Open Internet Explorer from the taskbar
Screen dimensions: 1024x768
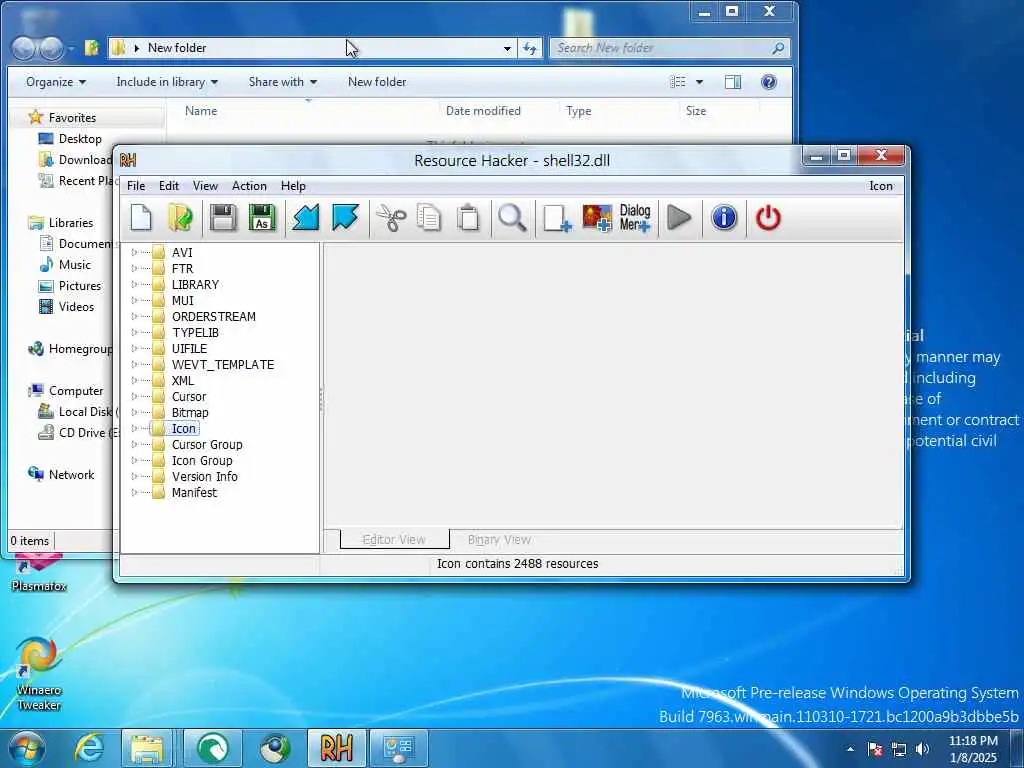click(x=89, y=748)
